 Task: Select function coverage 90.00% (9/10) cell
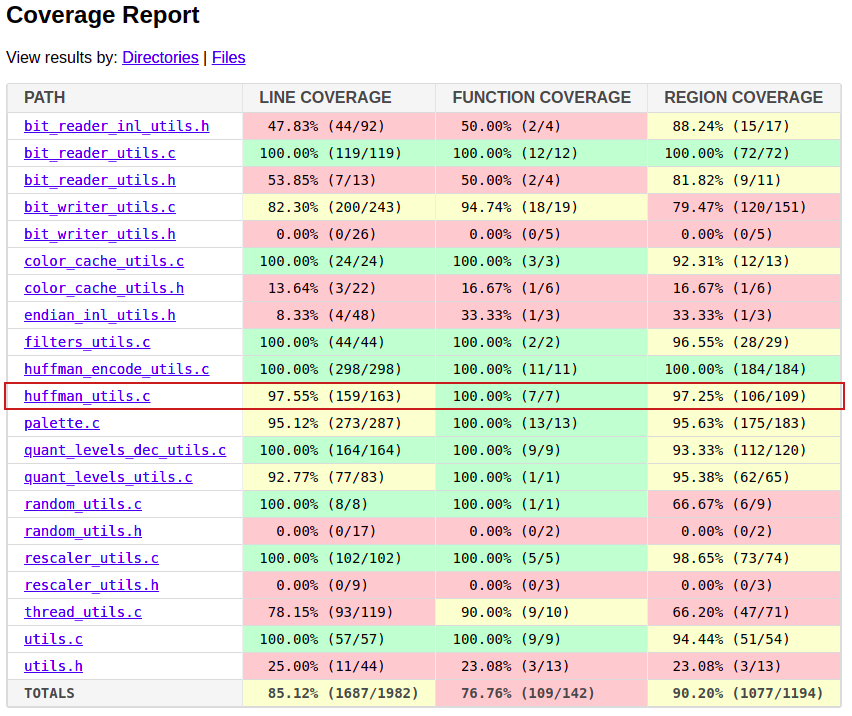(x=541, y=612)
